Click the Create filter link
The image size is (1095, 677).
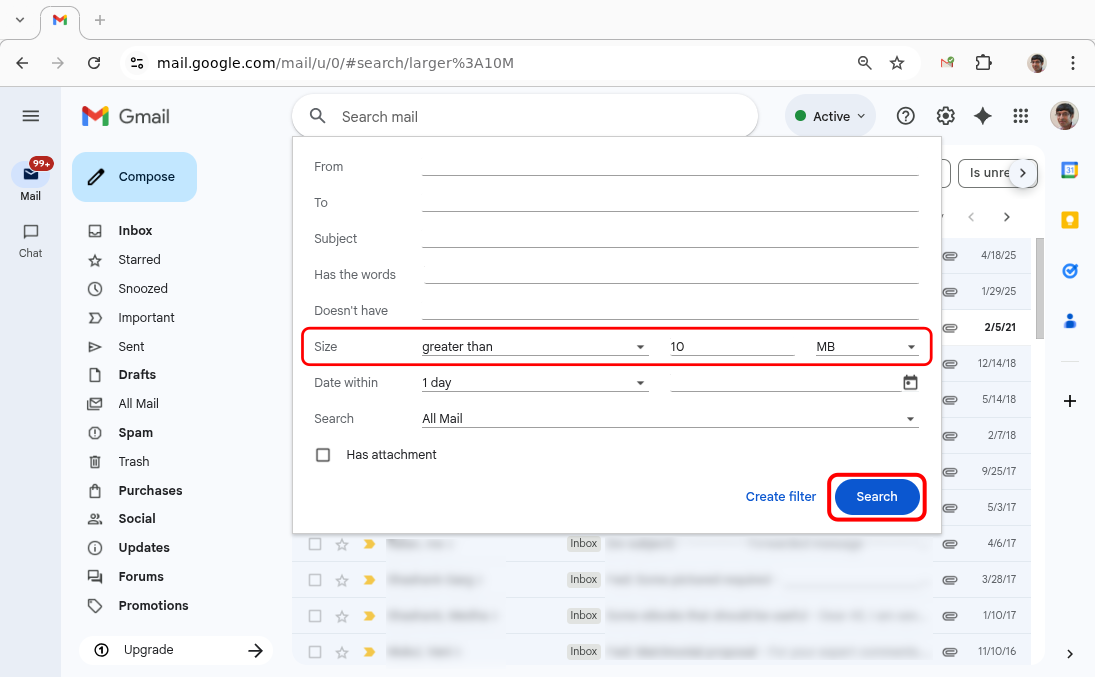(x=780, y=496)
